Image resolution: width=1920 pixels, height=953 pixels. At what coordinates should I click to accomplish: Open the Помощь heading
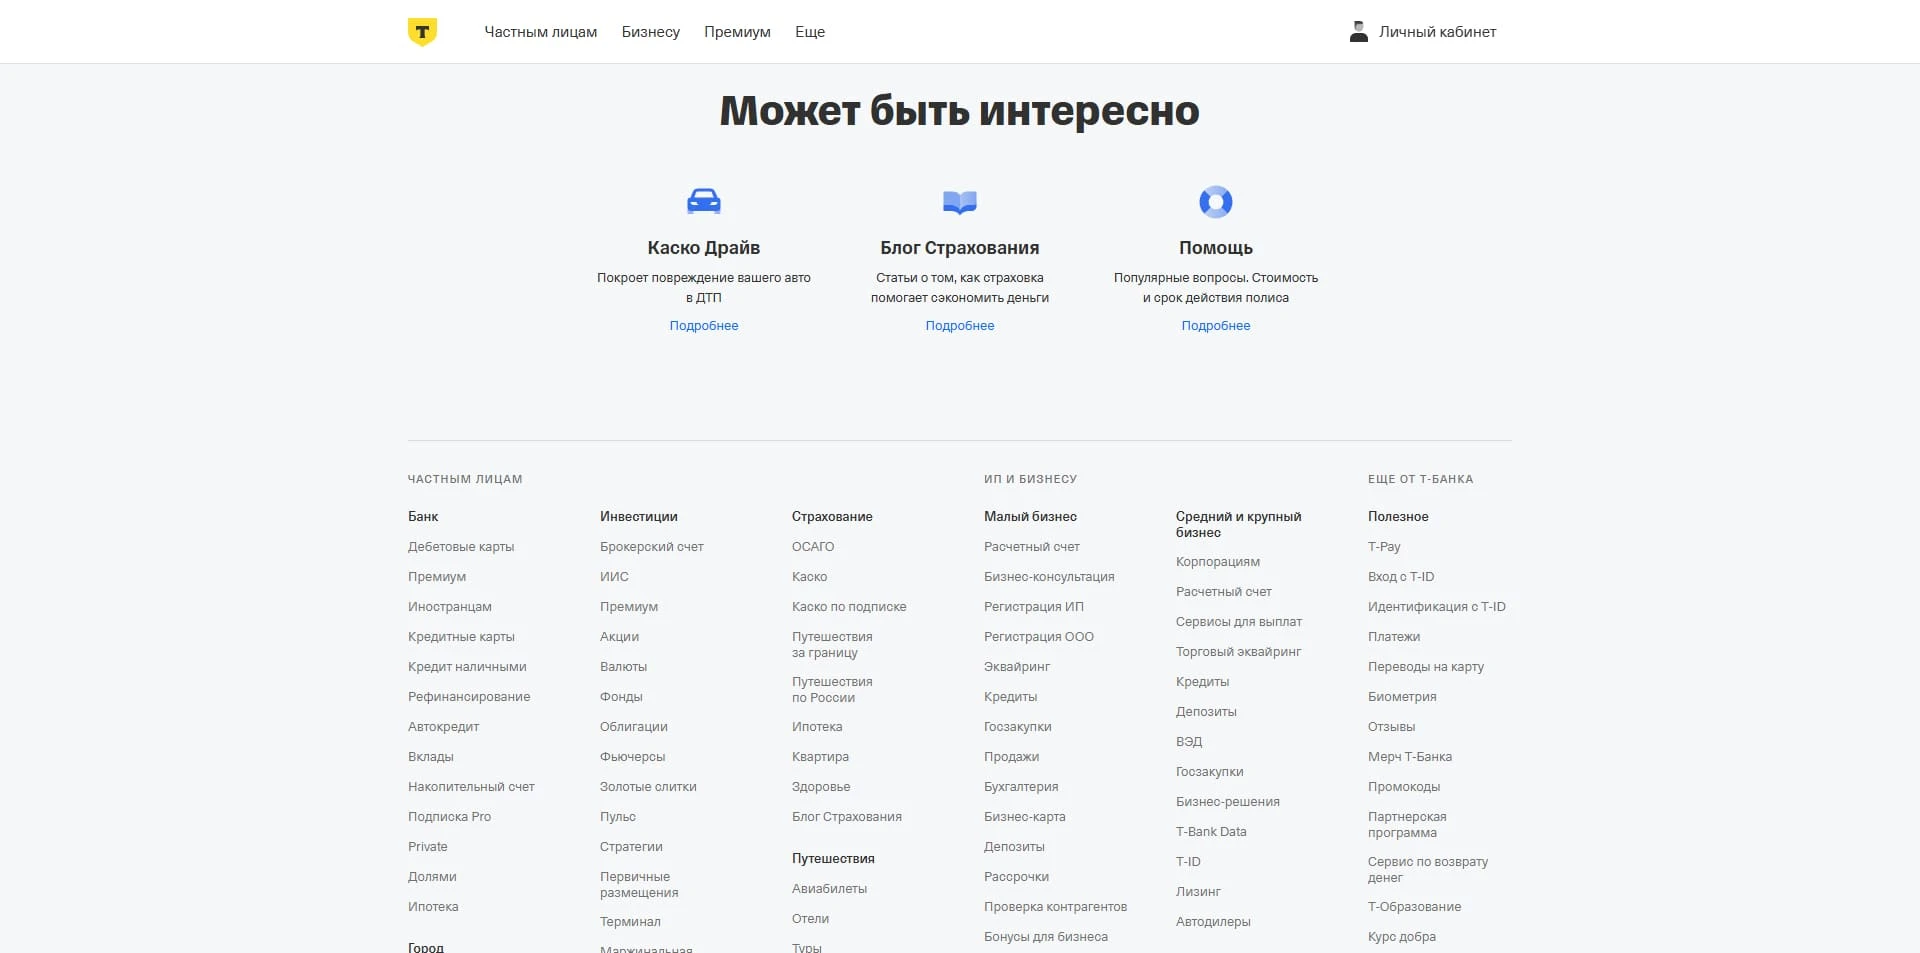[x=1216, y=248]
